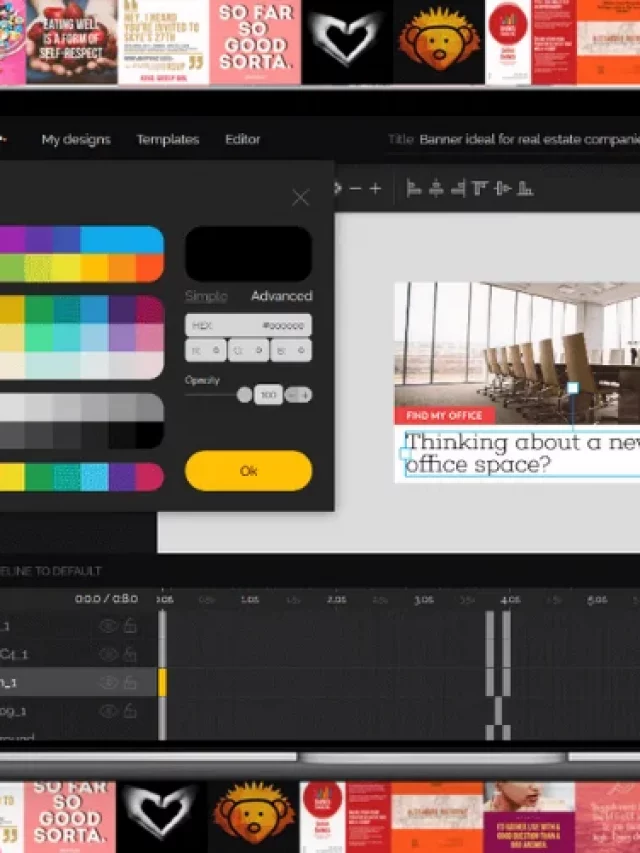Viewport: 640px width, 853px height.
Task: Pick the red-orange swatch in the rainbow palette
Action: click(149, 268)
